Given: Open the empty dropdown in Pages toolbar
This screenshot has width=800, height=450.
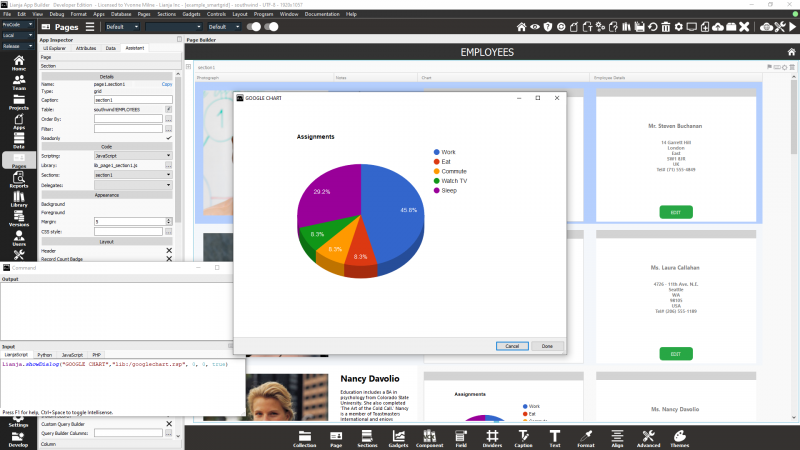Looking at the screenshot, I should (173, 27).
